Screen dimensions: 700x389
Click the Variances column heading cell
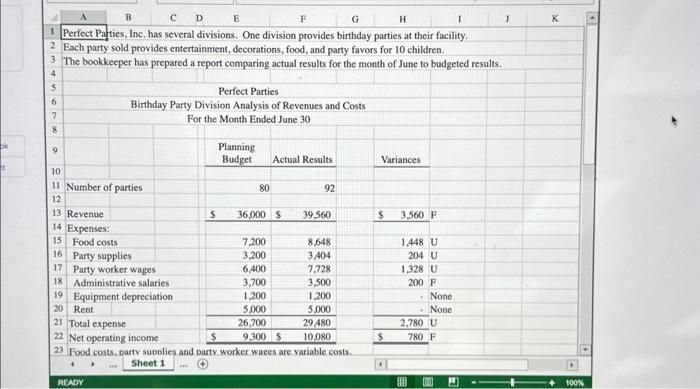click(401, 159)
